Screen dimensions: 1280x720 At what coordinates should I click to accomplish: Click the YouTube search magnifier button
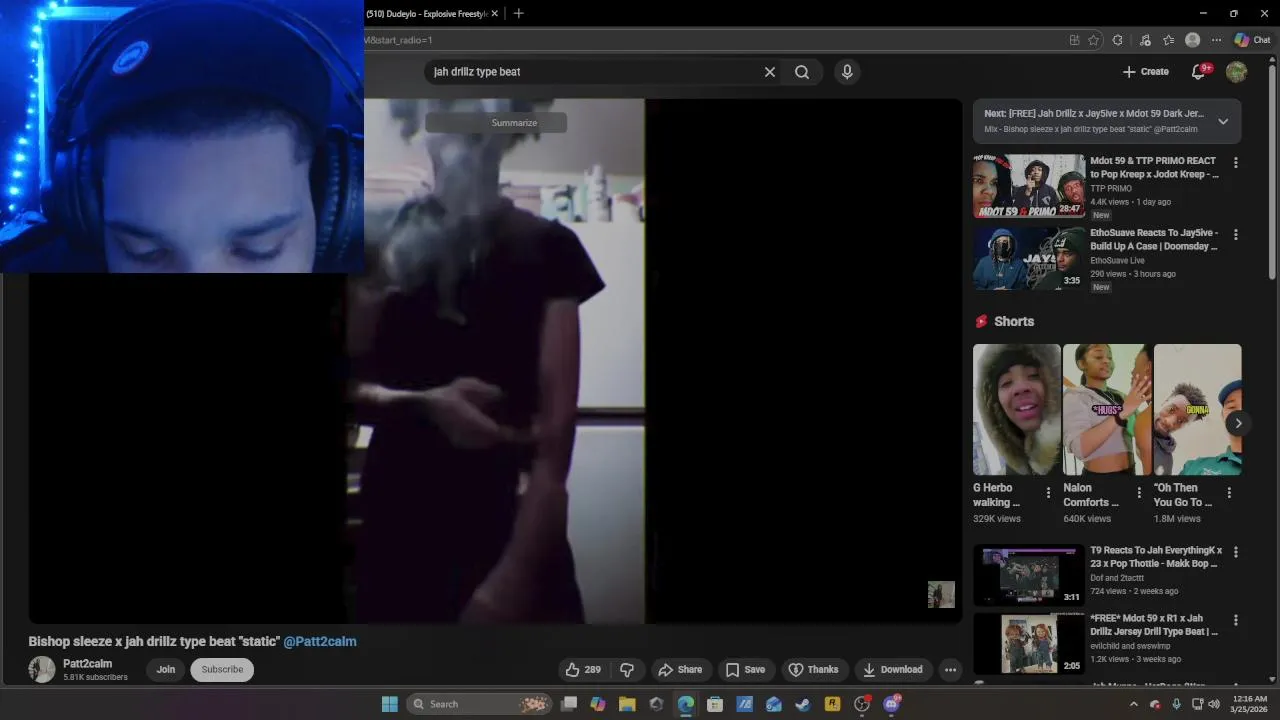pyautogui.click(x=802, y=72)
